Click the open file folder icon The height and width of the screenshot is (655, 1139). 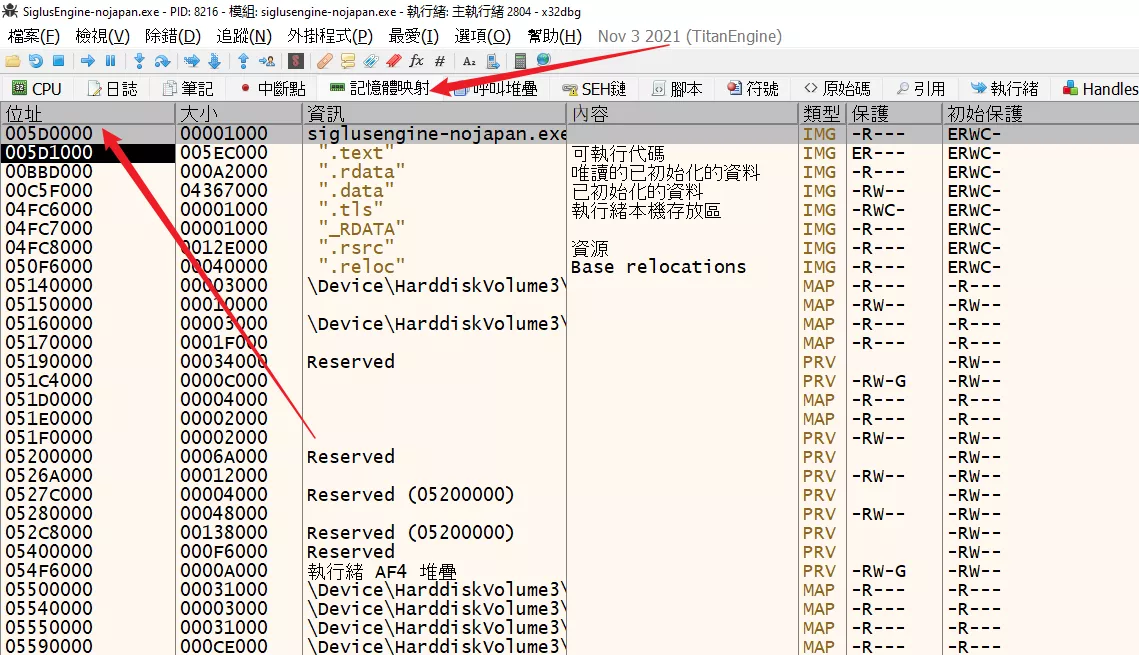14,61
